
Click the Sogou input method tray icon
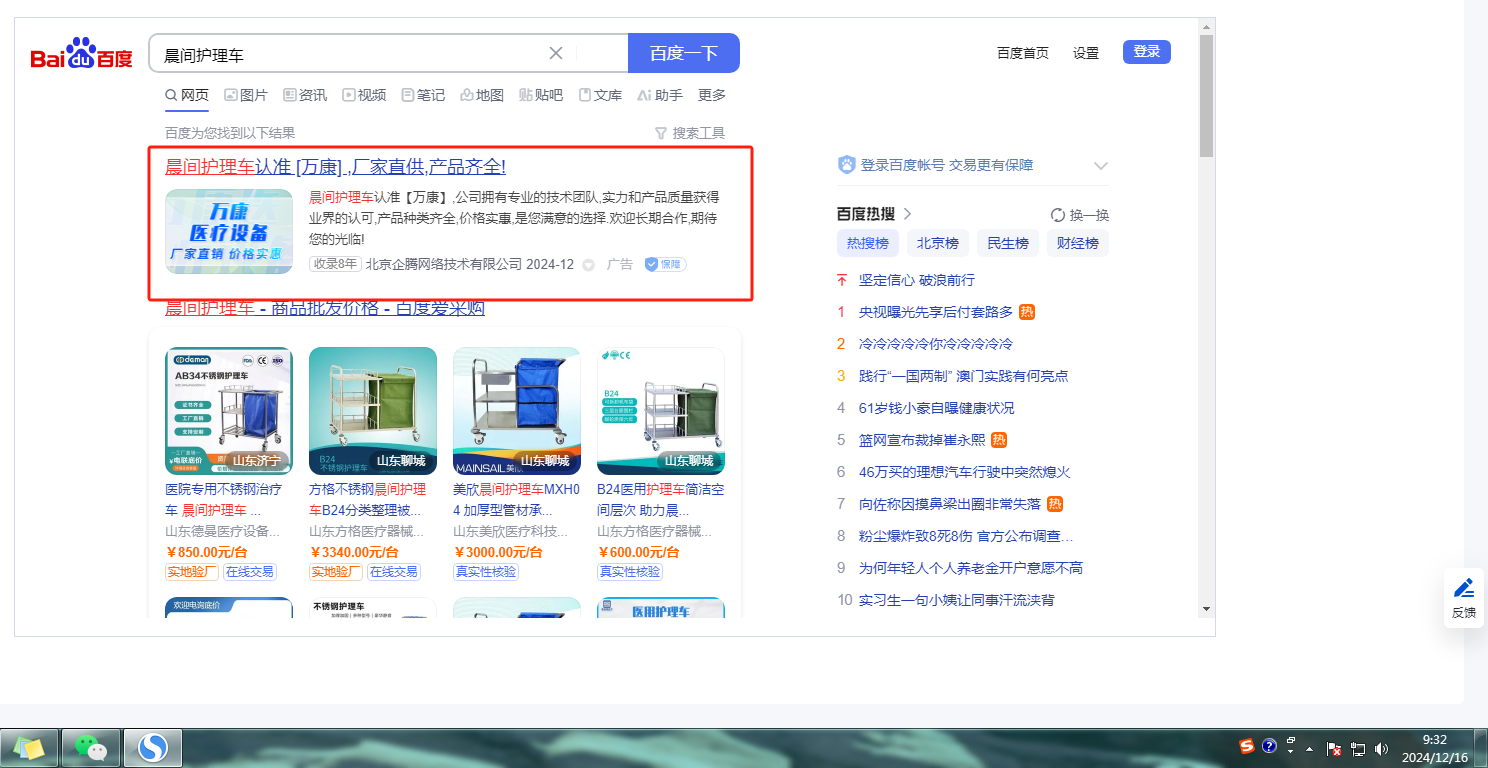tap(1247, 746)
